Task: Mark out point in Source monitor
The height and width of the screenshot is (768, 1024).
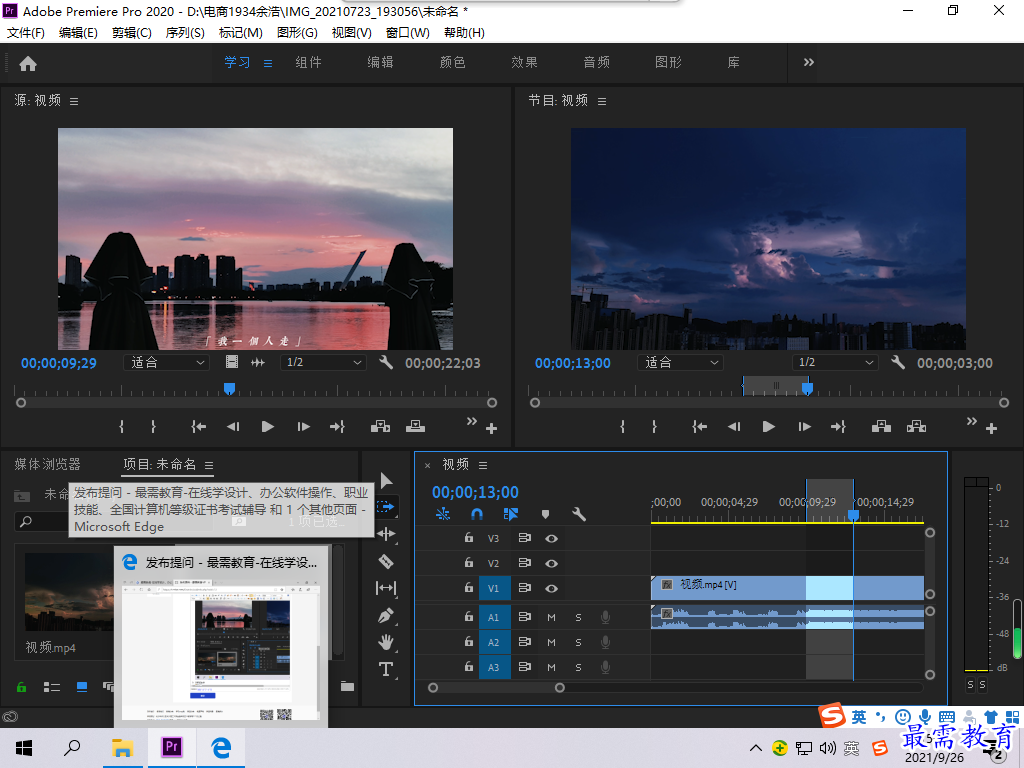Action: click(153, 427)
